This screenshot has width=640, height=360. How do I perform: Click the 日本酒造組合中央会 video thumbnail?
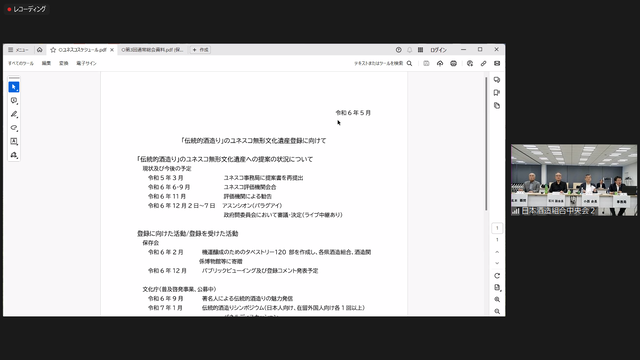tap(574, 180)
